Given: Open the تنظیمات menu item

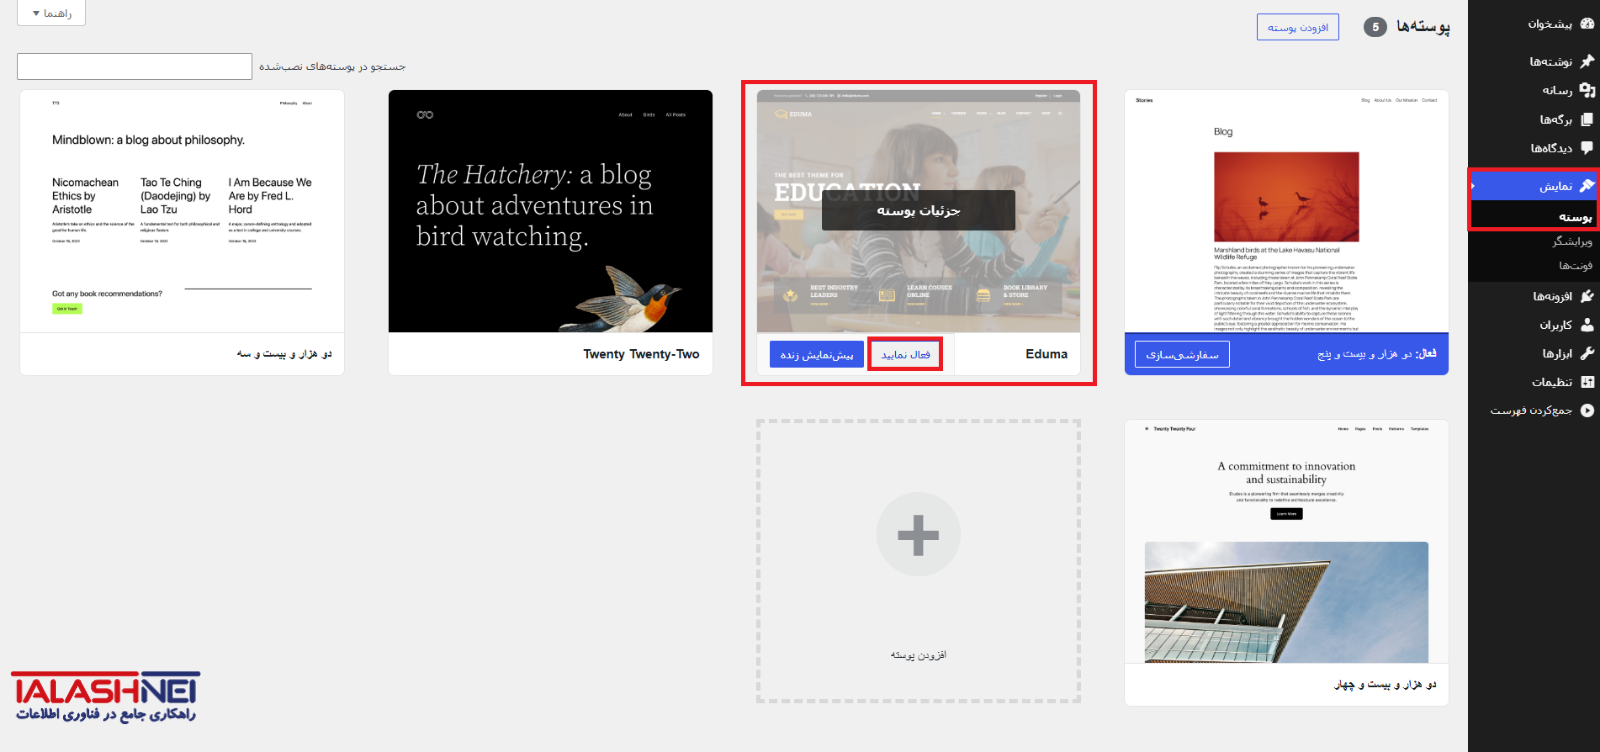Looking at the screenshot, I should (x=1534, y=382).
